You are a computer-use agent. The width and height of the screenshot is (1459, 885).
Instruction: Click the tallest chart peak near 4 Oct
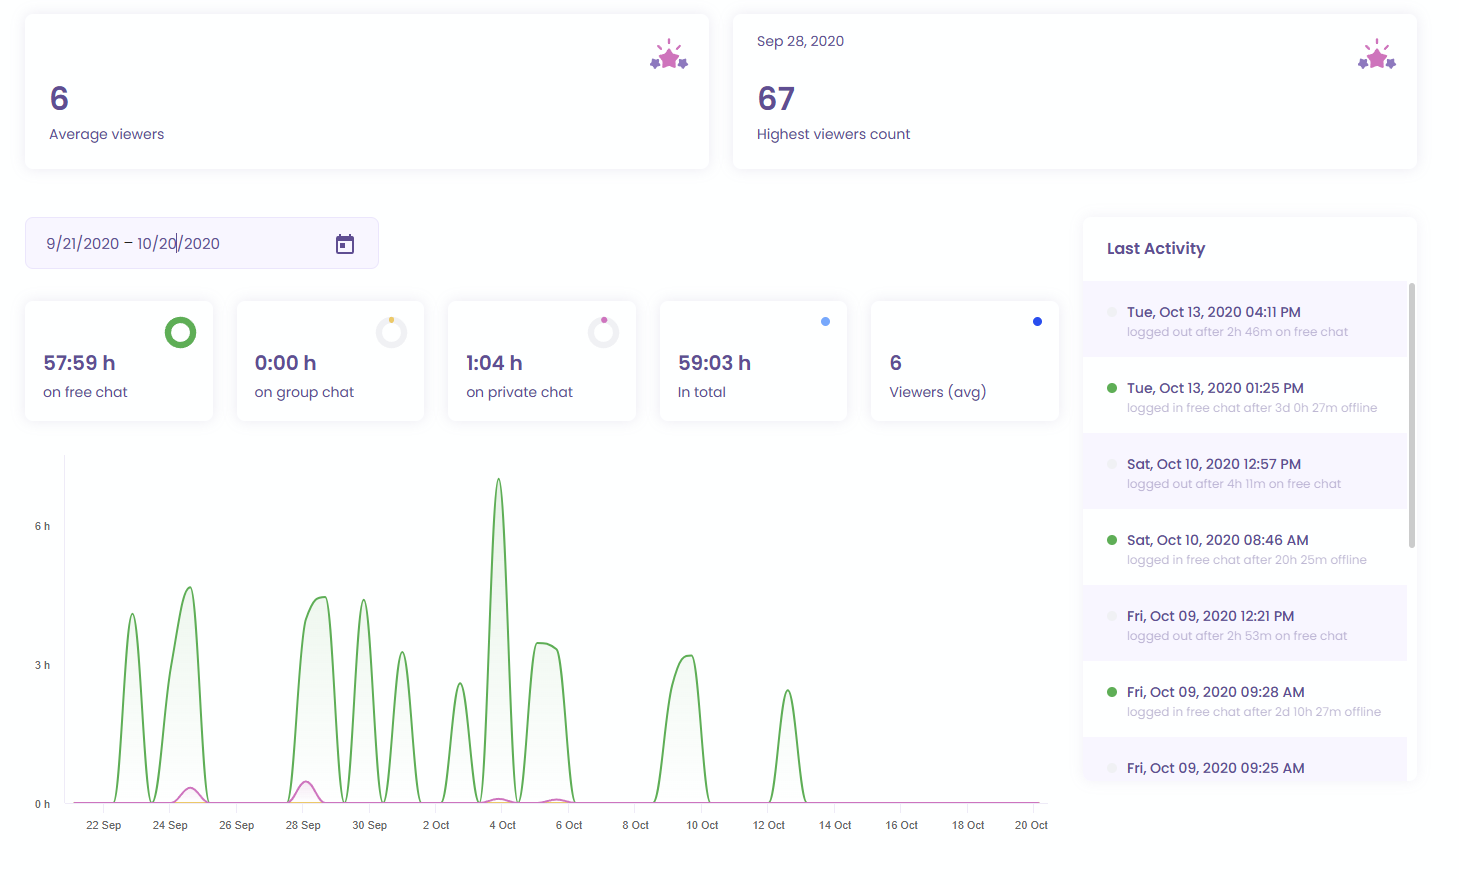[498, 480]
